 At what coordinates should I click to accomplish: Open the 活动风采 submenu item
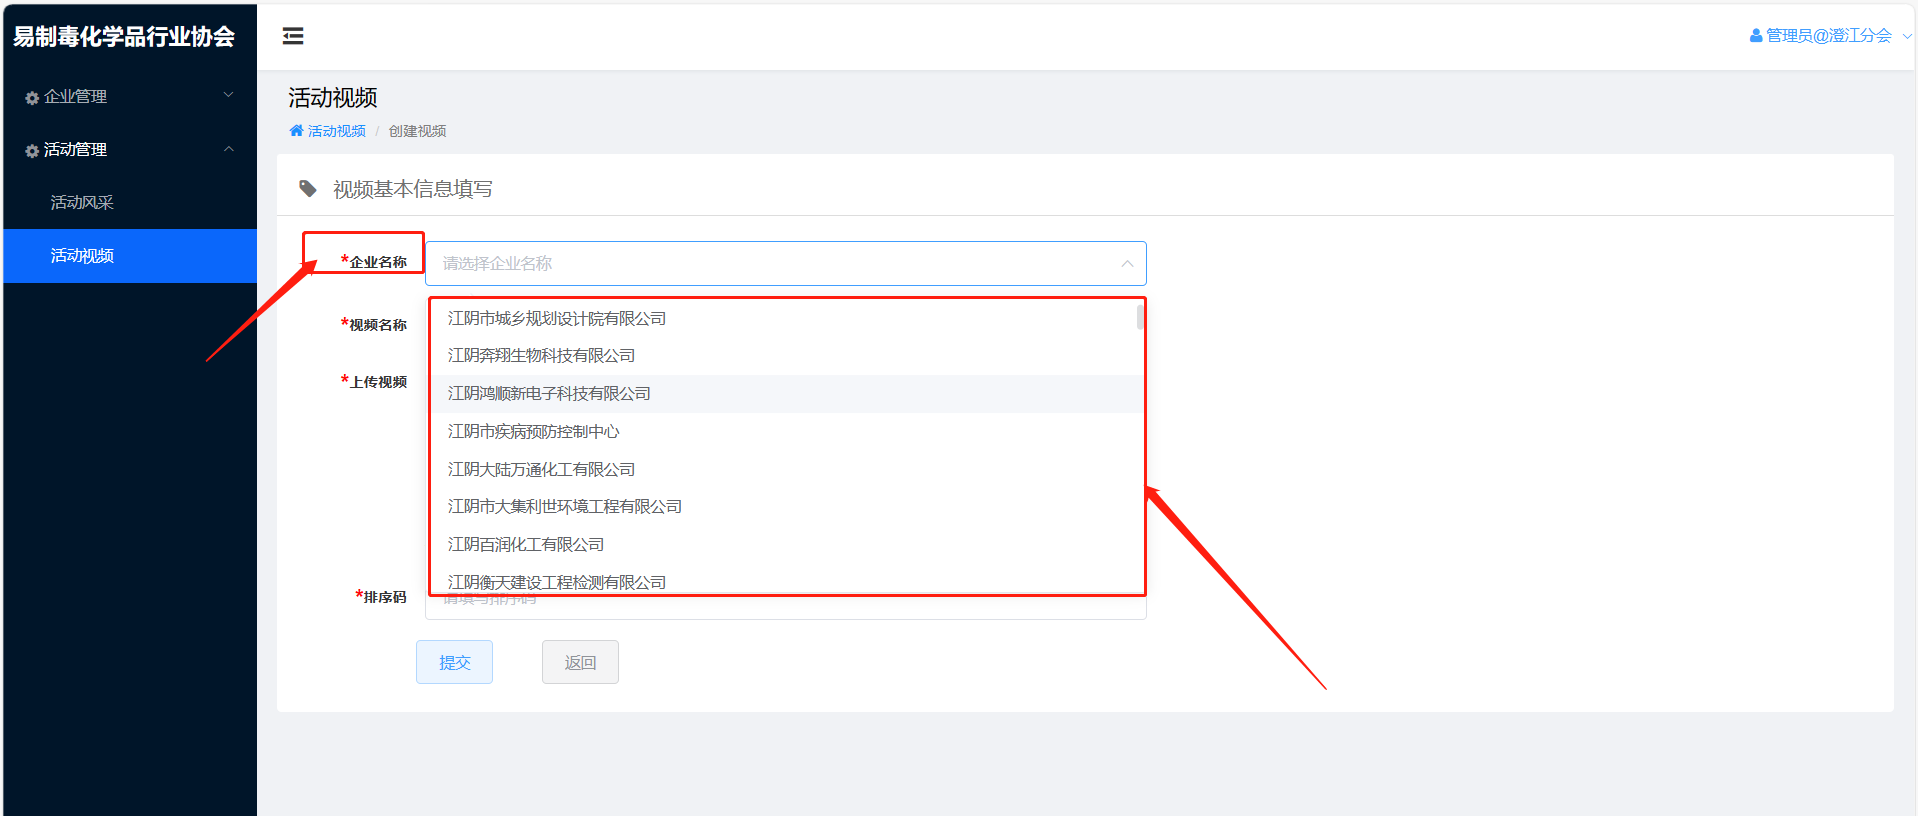click(x=130, y=203)
